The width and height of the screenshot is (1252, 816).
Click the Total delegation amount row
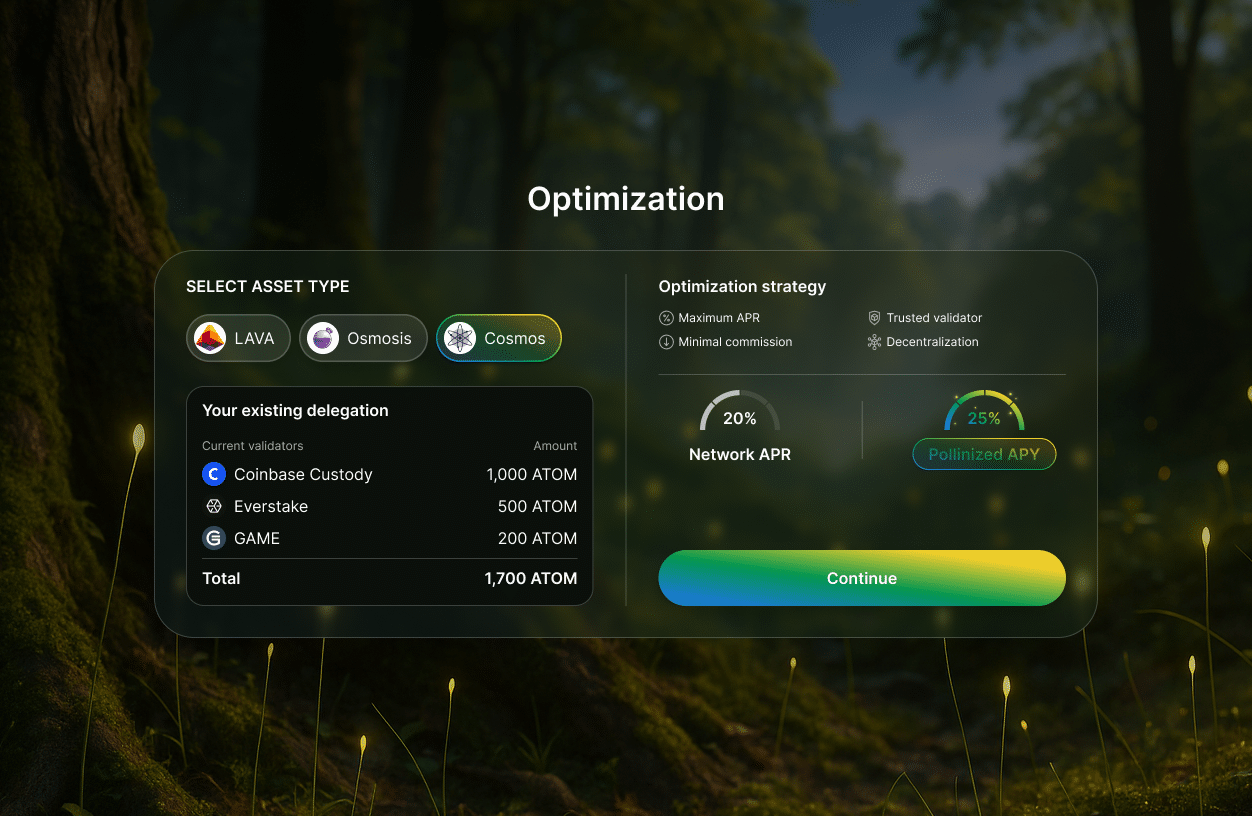pyautogui.click(x=390, y=578)
